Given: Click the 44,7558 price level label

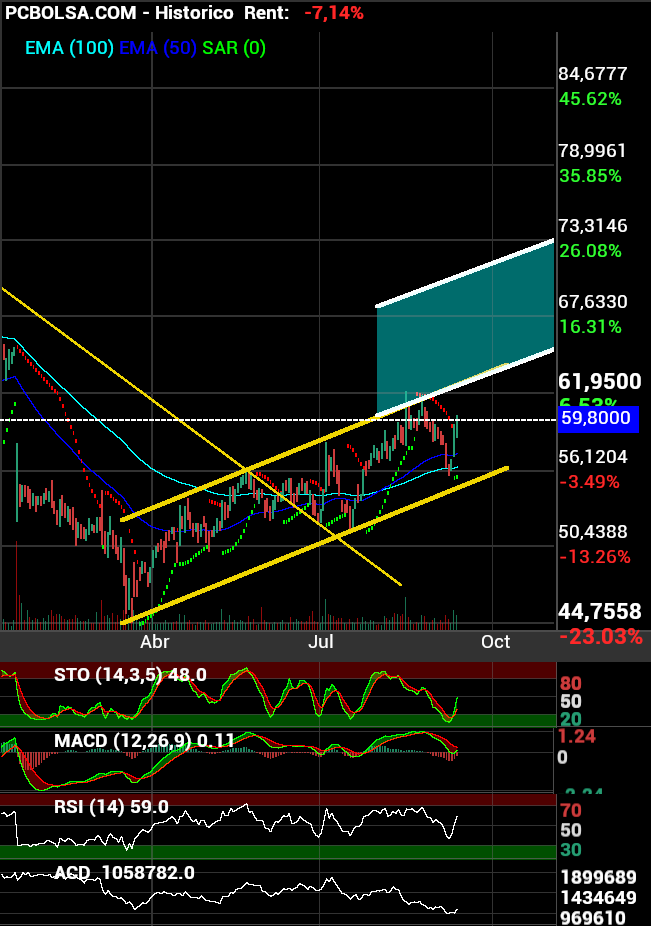Looking at the screenshot, I should 600,611.
